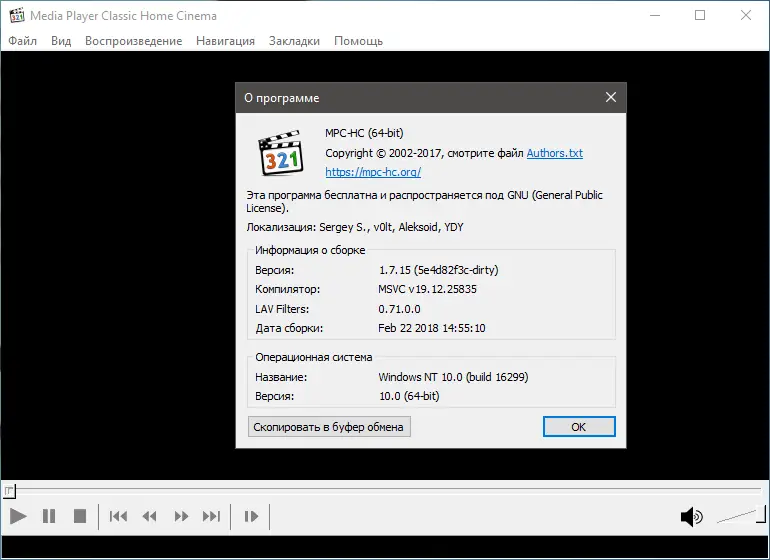Click OS version value 10.0 (64-bit)
The image size is (770, 560).
click(409, 396)
